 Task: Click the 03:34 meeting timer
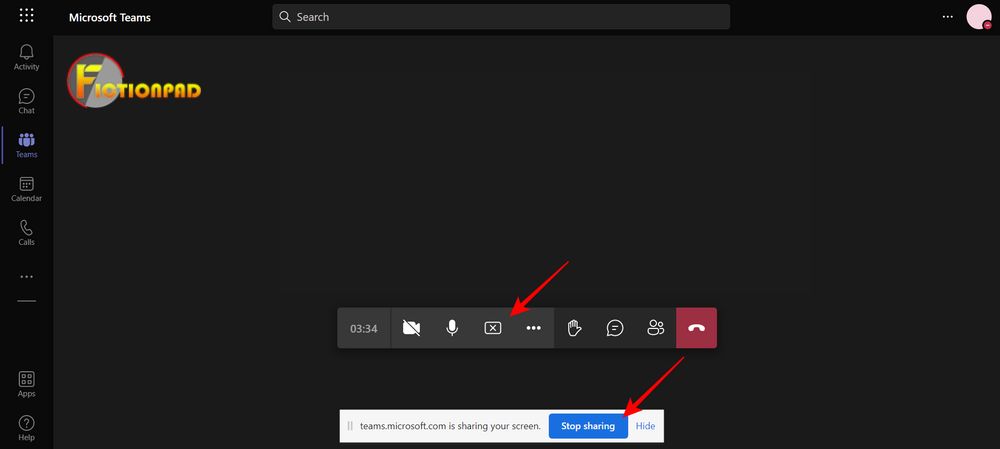pos(364,328)
